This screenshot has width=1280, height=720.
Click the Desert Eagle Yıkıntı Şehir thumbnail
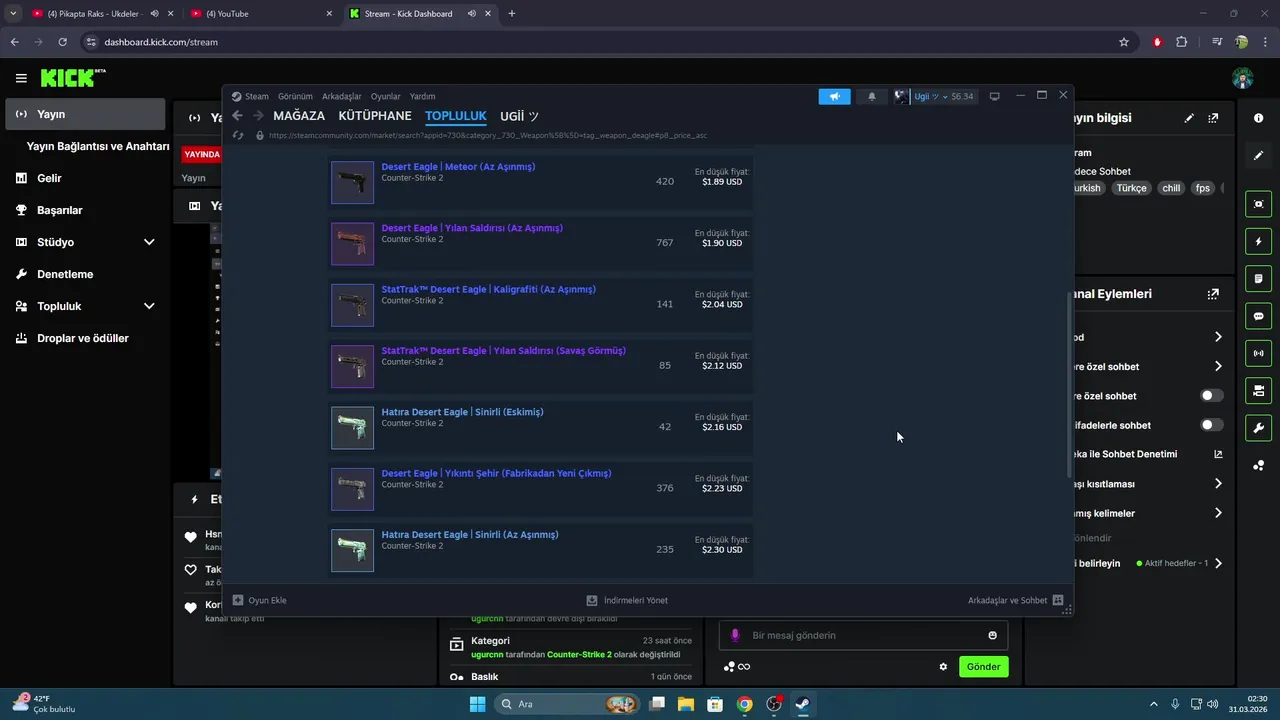[x=352, y=489]
